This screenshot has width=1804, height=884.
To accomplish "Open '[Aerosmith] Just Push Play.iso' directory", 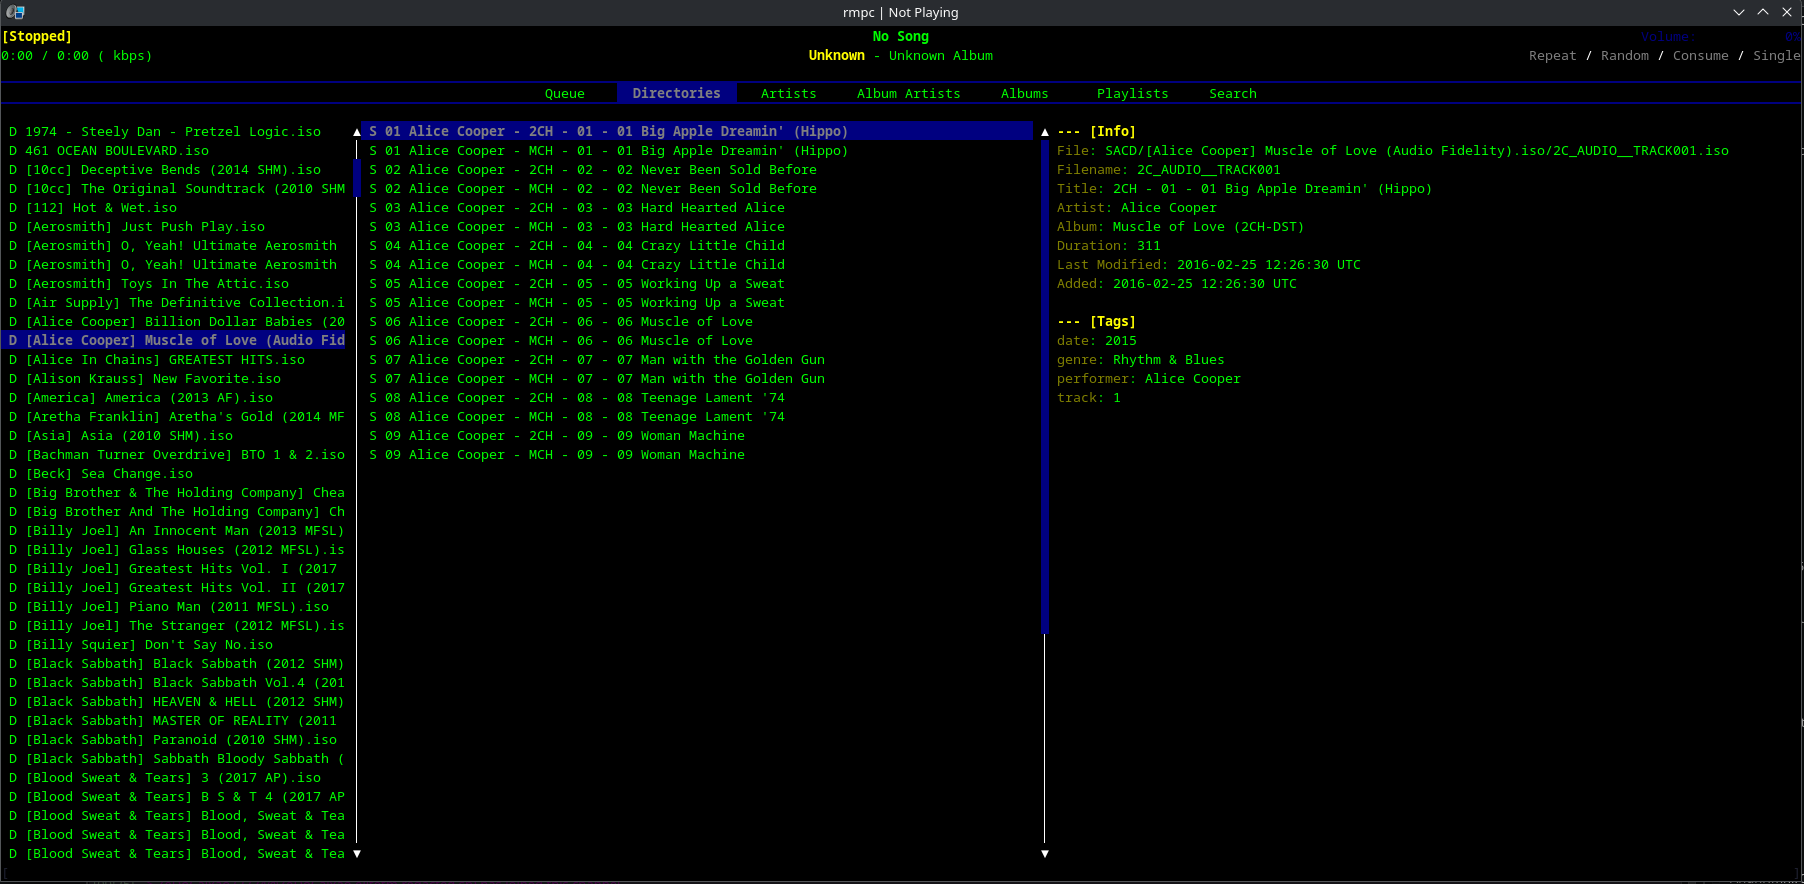I will click(177, 227).
